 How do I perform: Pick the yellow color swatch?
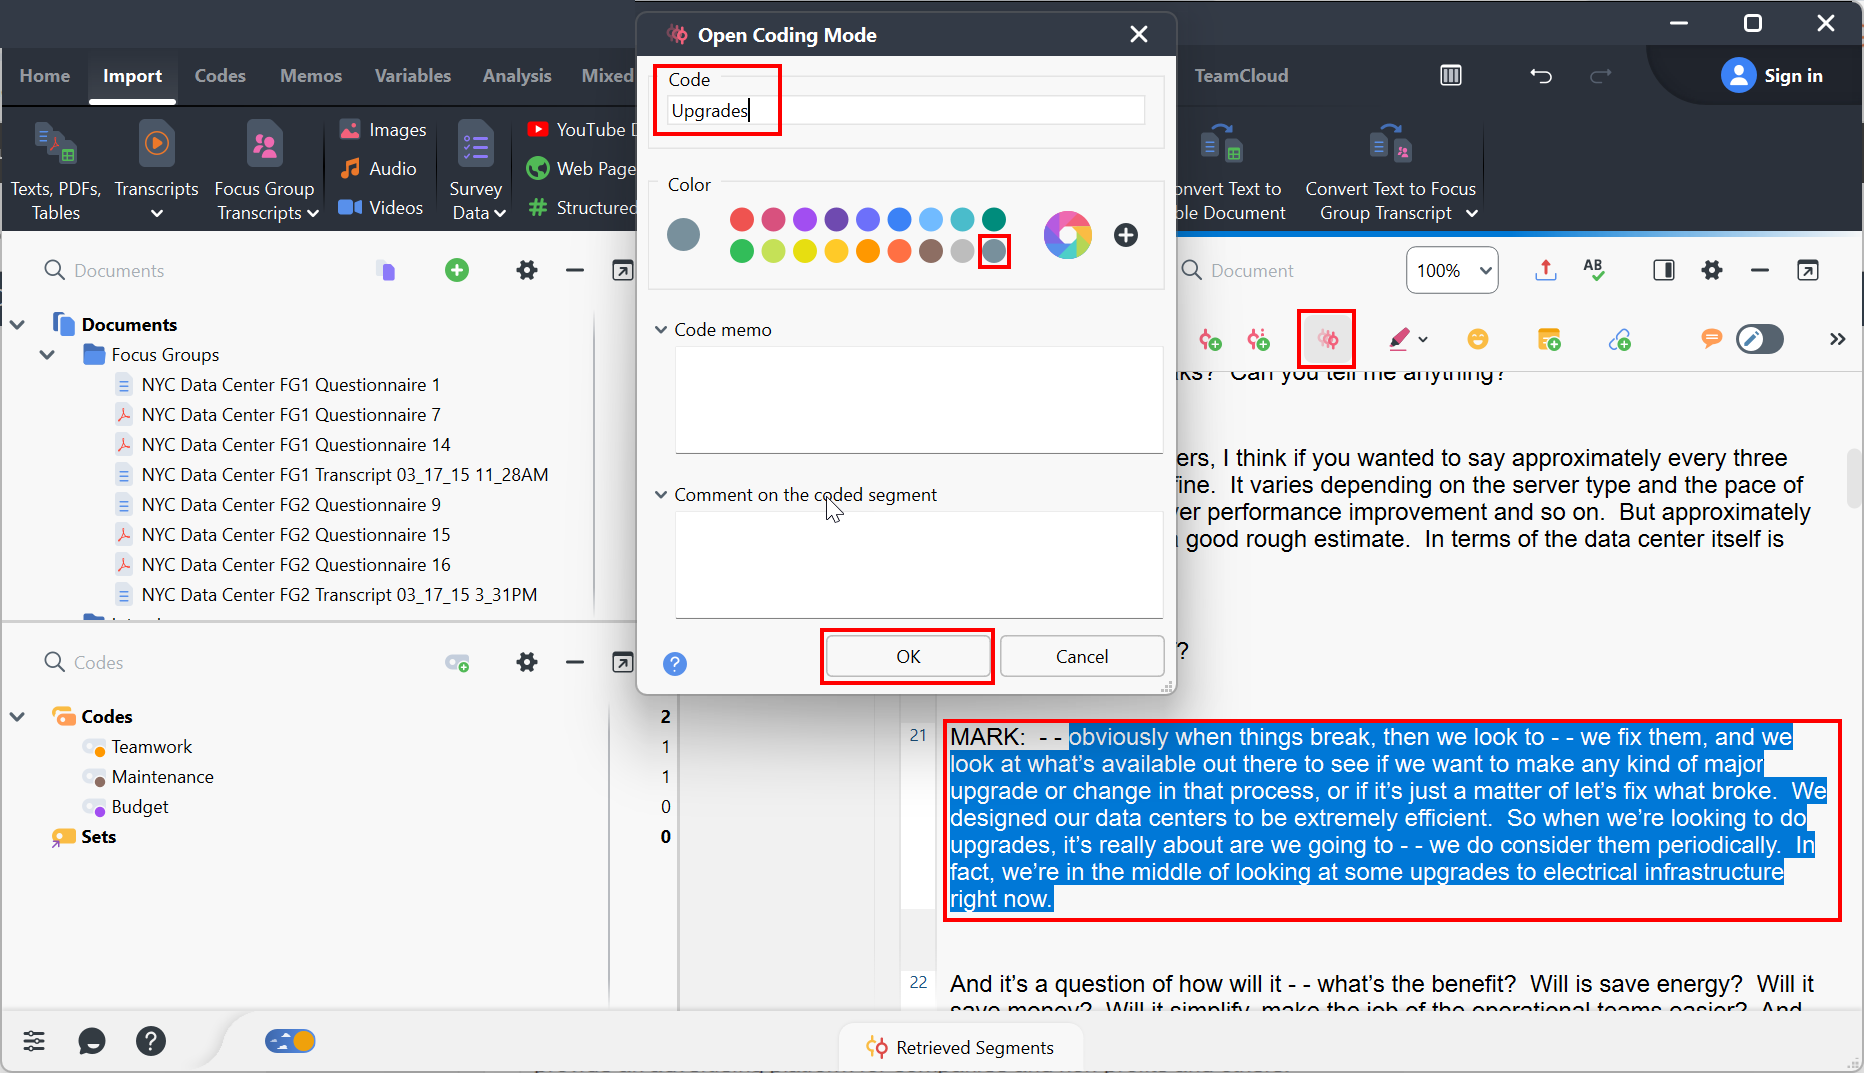pyautogui.click(x=805, y=251)
